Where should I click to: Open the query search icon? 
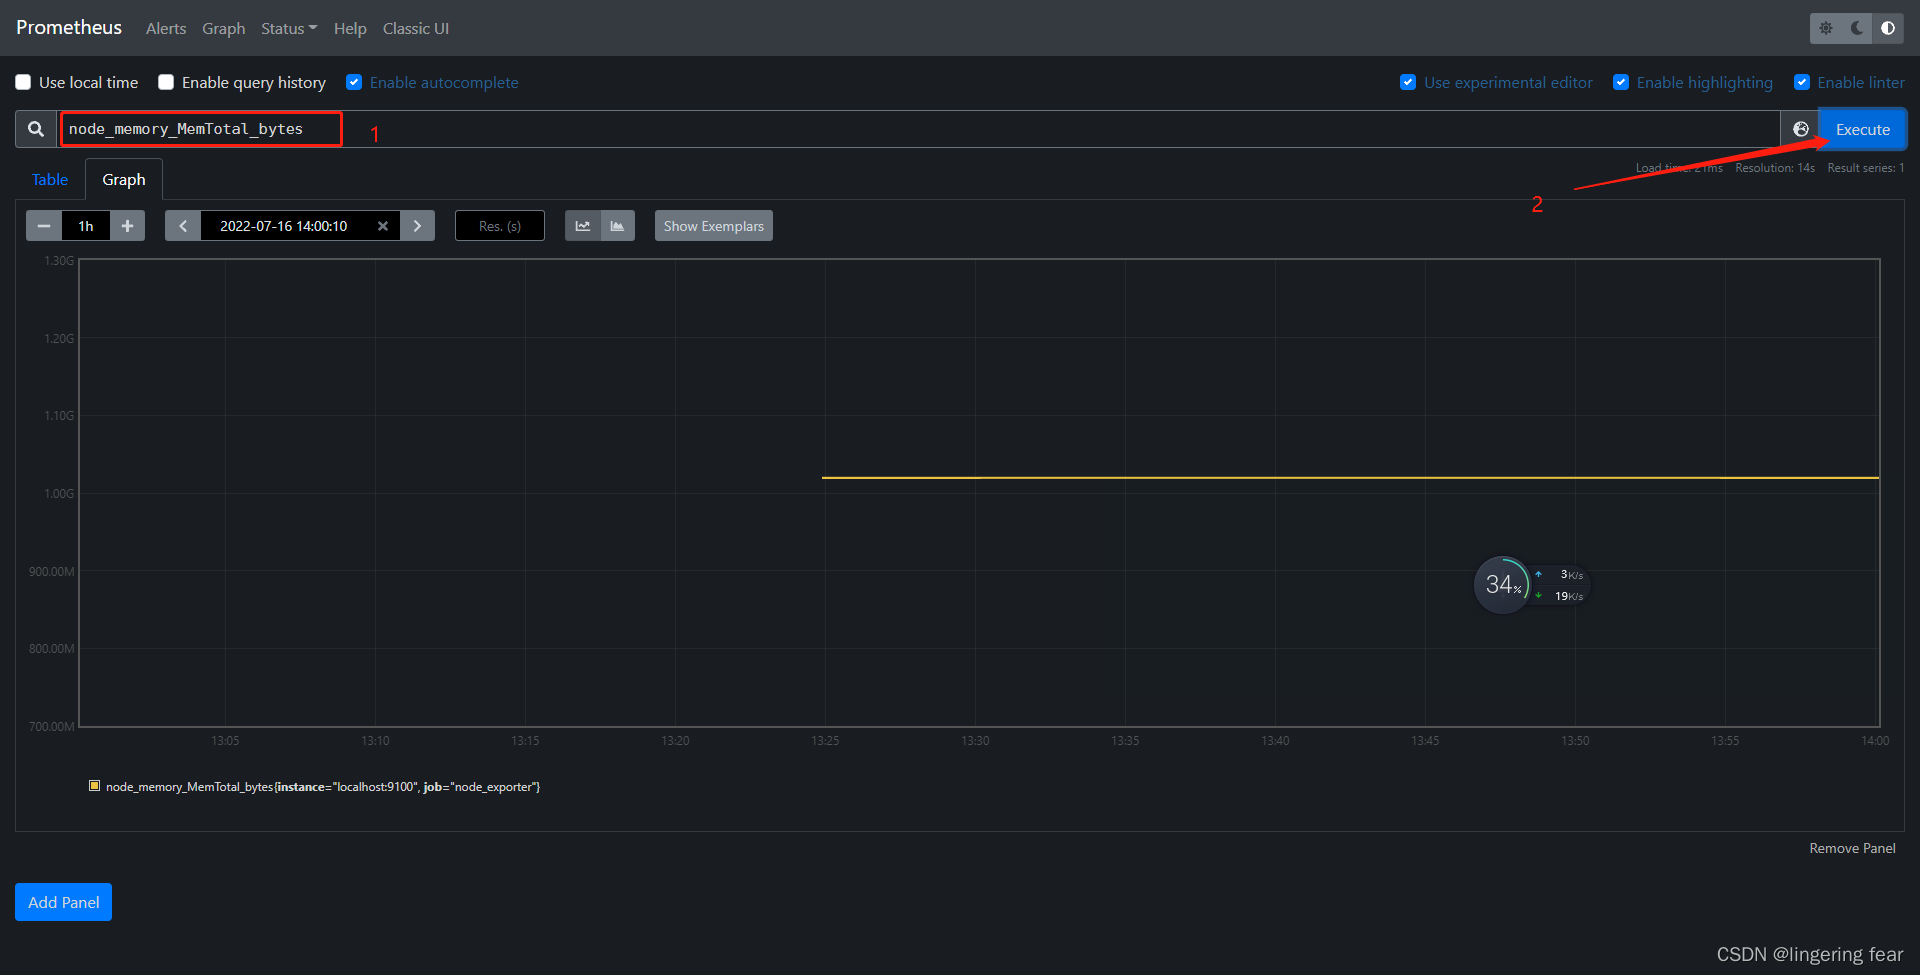(34, 128)
